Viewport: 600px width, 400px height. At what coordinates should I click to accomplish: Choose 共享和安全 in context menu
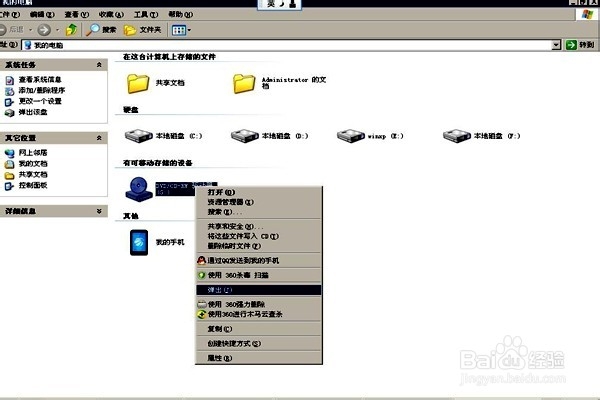pos(259,227)
